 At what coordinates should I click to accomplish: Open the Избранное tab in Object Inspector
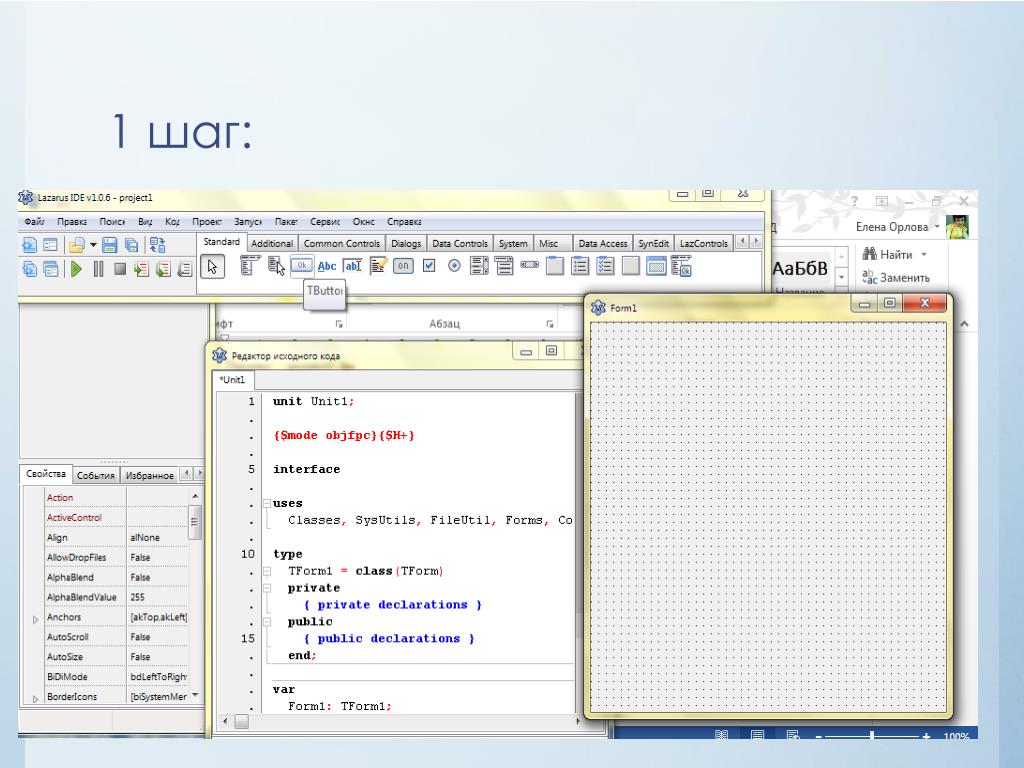coord(150,475)
